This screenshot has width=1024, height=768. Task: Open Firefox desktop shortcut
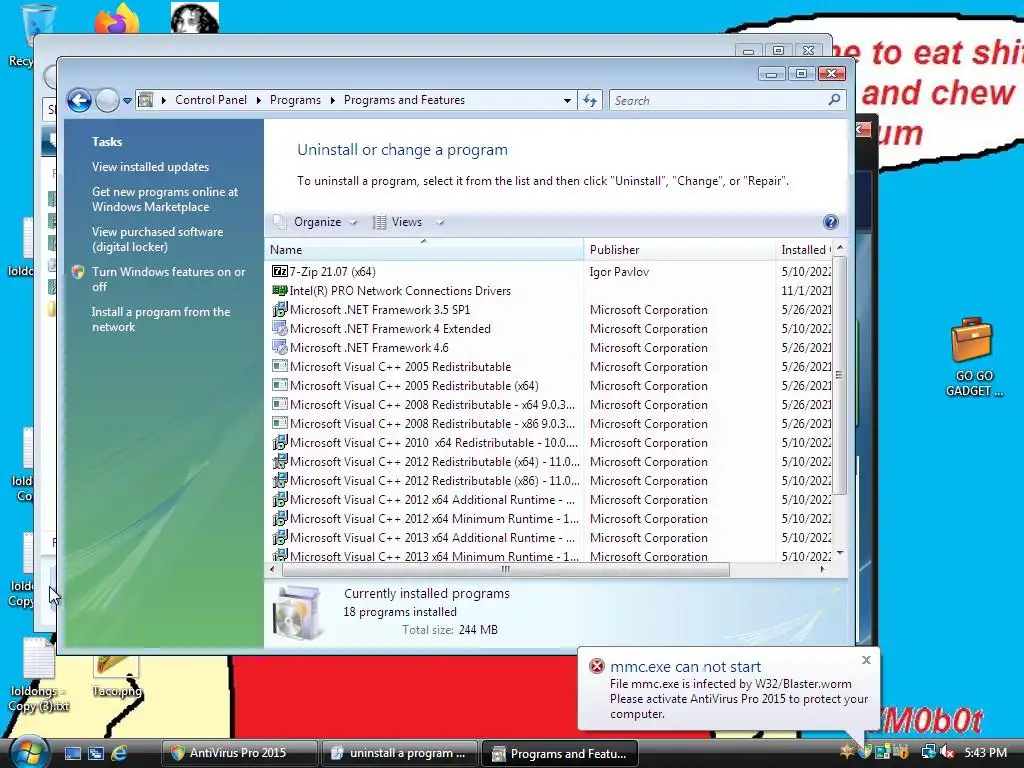pyautogui.click(x=116, y=18)
